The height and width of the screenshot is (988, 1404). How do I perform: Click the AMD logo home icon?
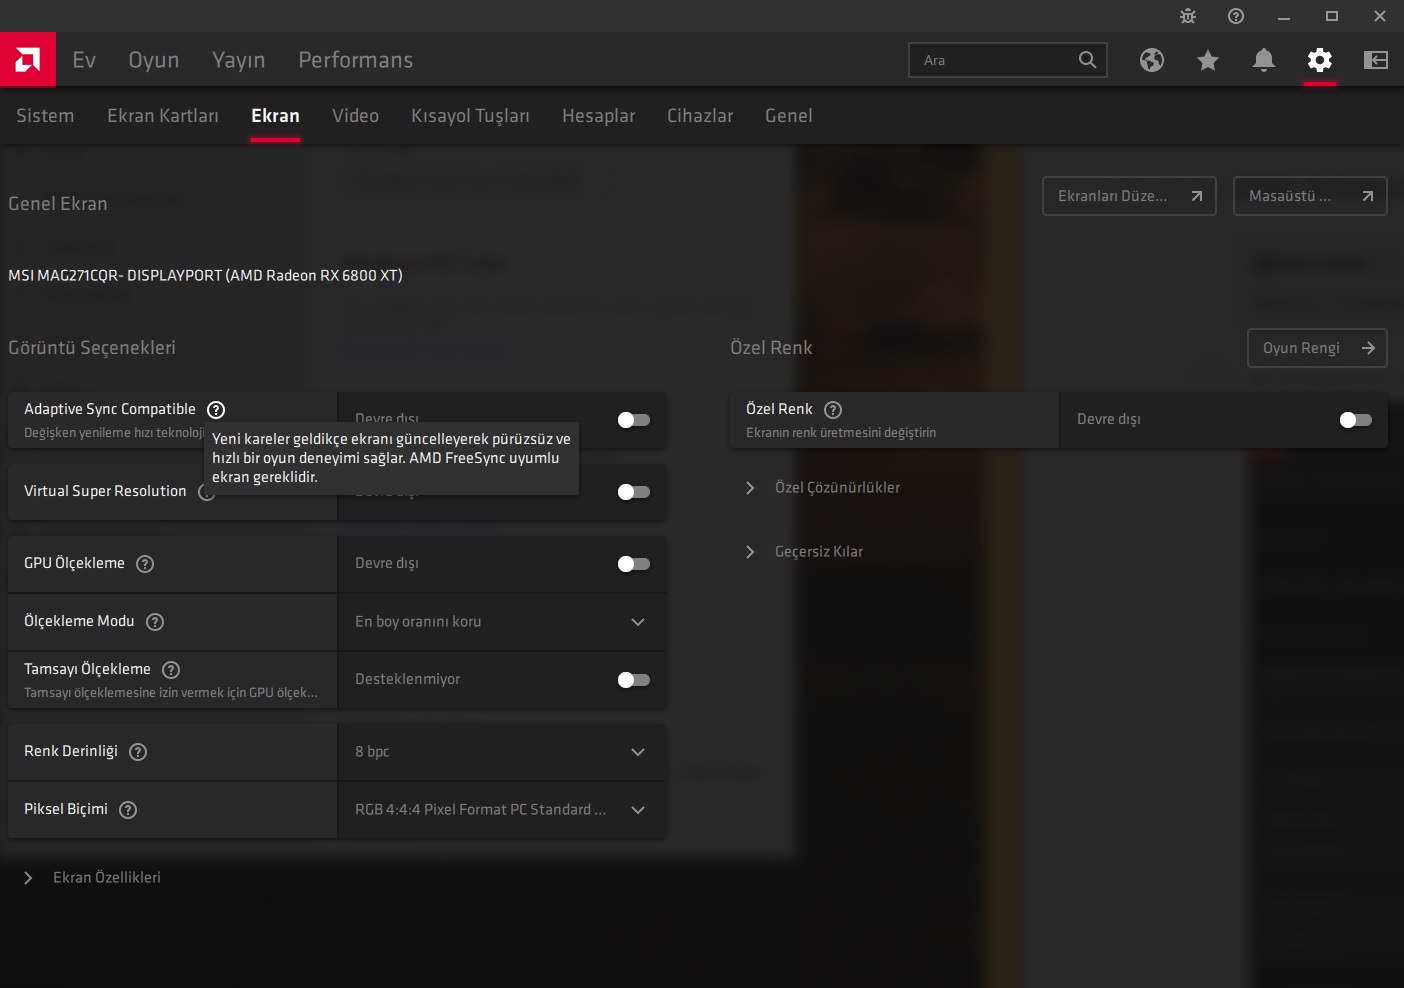pos(28,60)
